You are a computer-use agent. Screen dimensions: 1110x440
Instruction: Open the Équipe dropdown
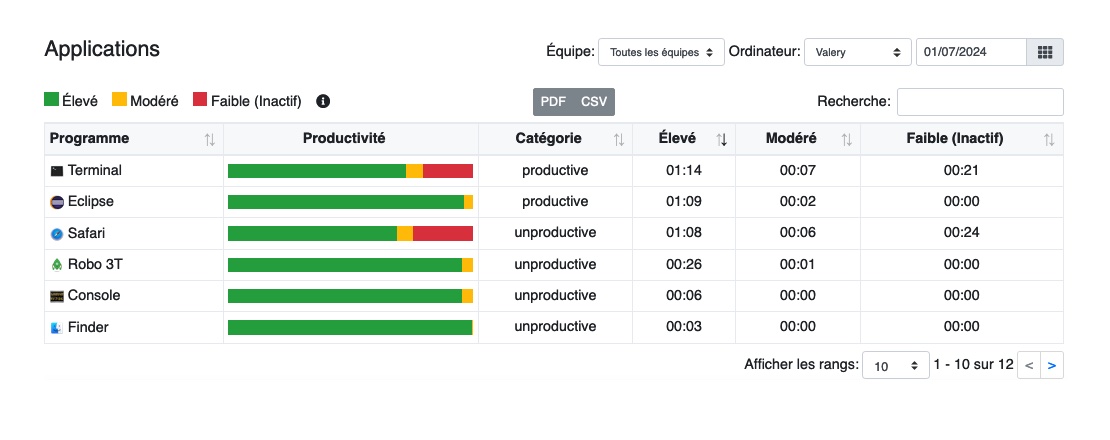tap(661, 52)
